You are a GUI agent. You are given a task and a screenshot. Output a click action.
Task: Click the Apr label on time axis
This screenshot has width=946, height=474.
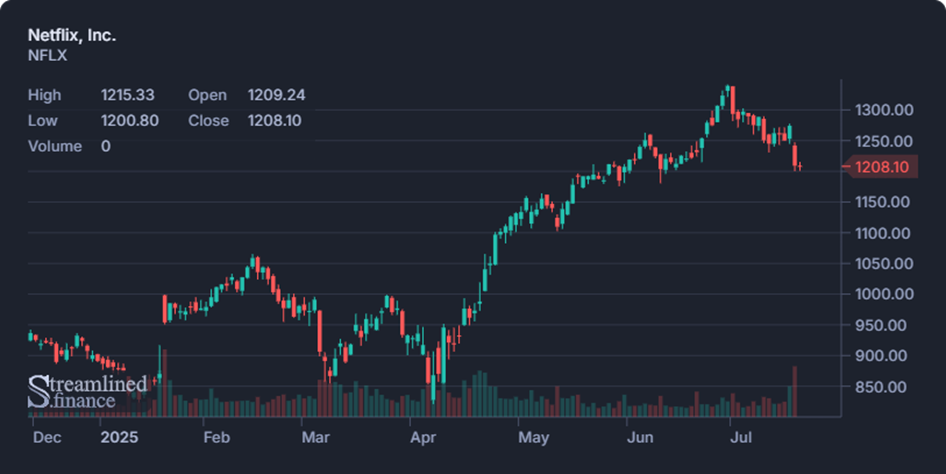(423, 437)
